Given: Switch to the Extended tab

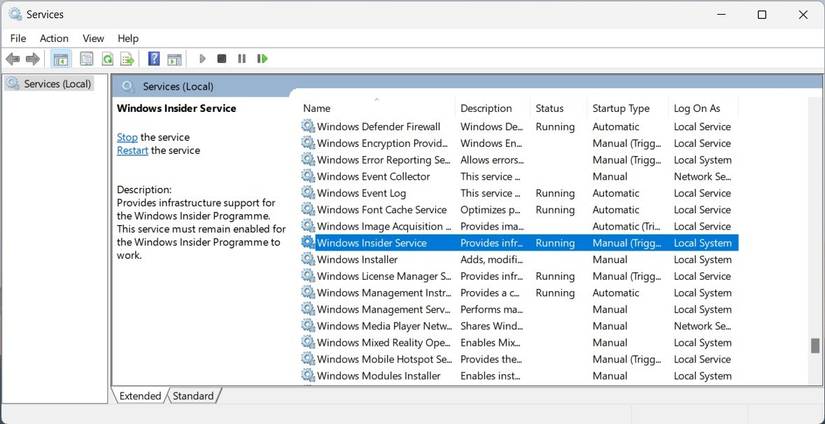Looking at the screenshot, I should (140, 396).
